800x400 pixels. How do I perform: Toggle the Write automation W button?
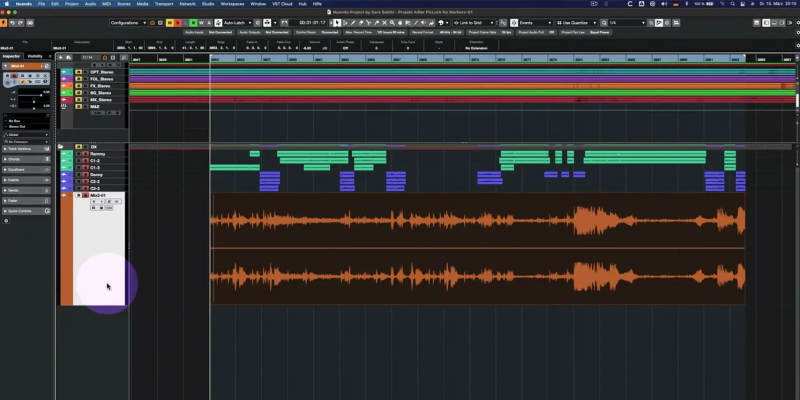(x=201, y=22)
